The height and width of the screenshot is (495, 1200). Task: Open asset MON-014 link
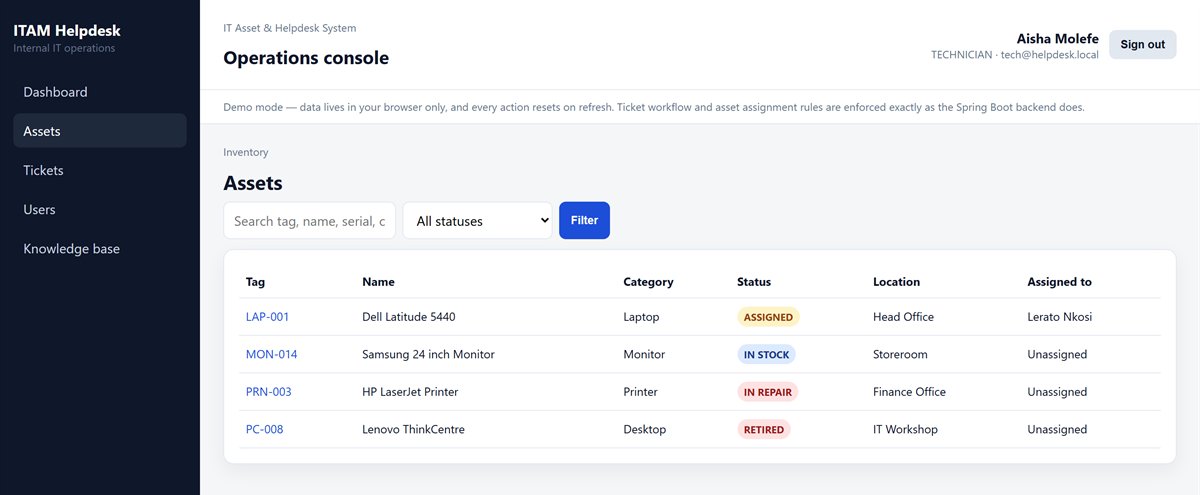click(x=271, y=354)
